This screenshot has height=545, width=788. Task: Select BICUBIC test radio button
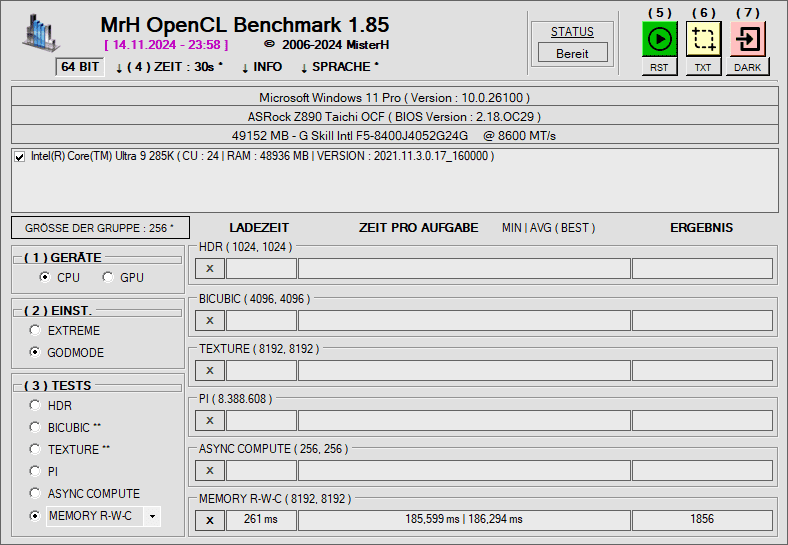click(35, 427)
